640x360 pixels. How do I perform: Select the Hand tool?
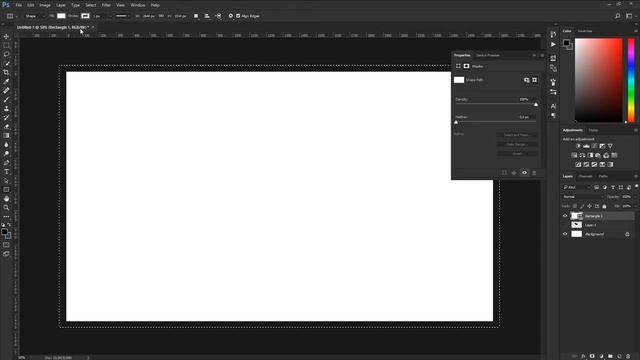[6, 198]
